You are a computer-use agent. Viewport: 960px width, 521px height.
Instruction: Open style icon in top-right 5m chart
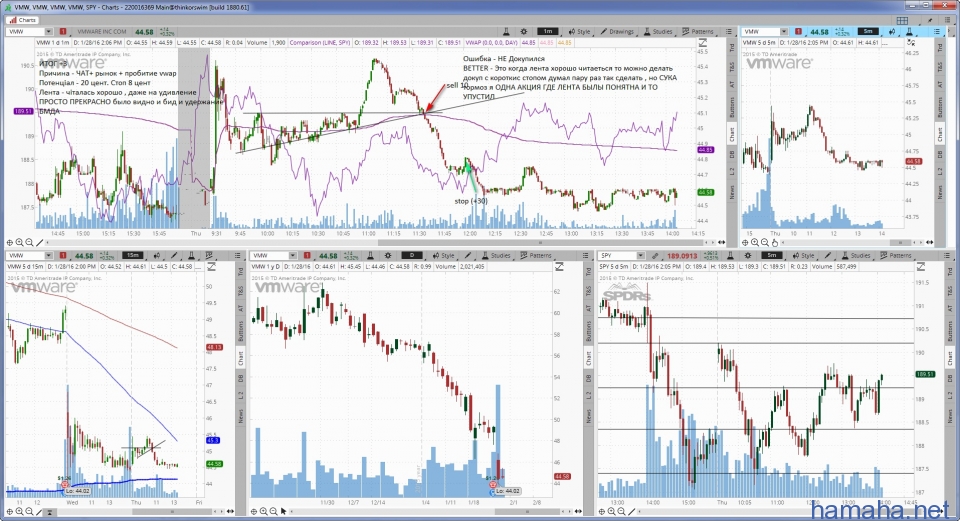pyautogui.click(x=893, y=32)
